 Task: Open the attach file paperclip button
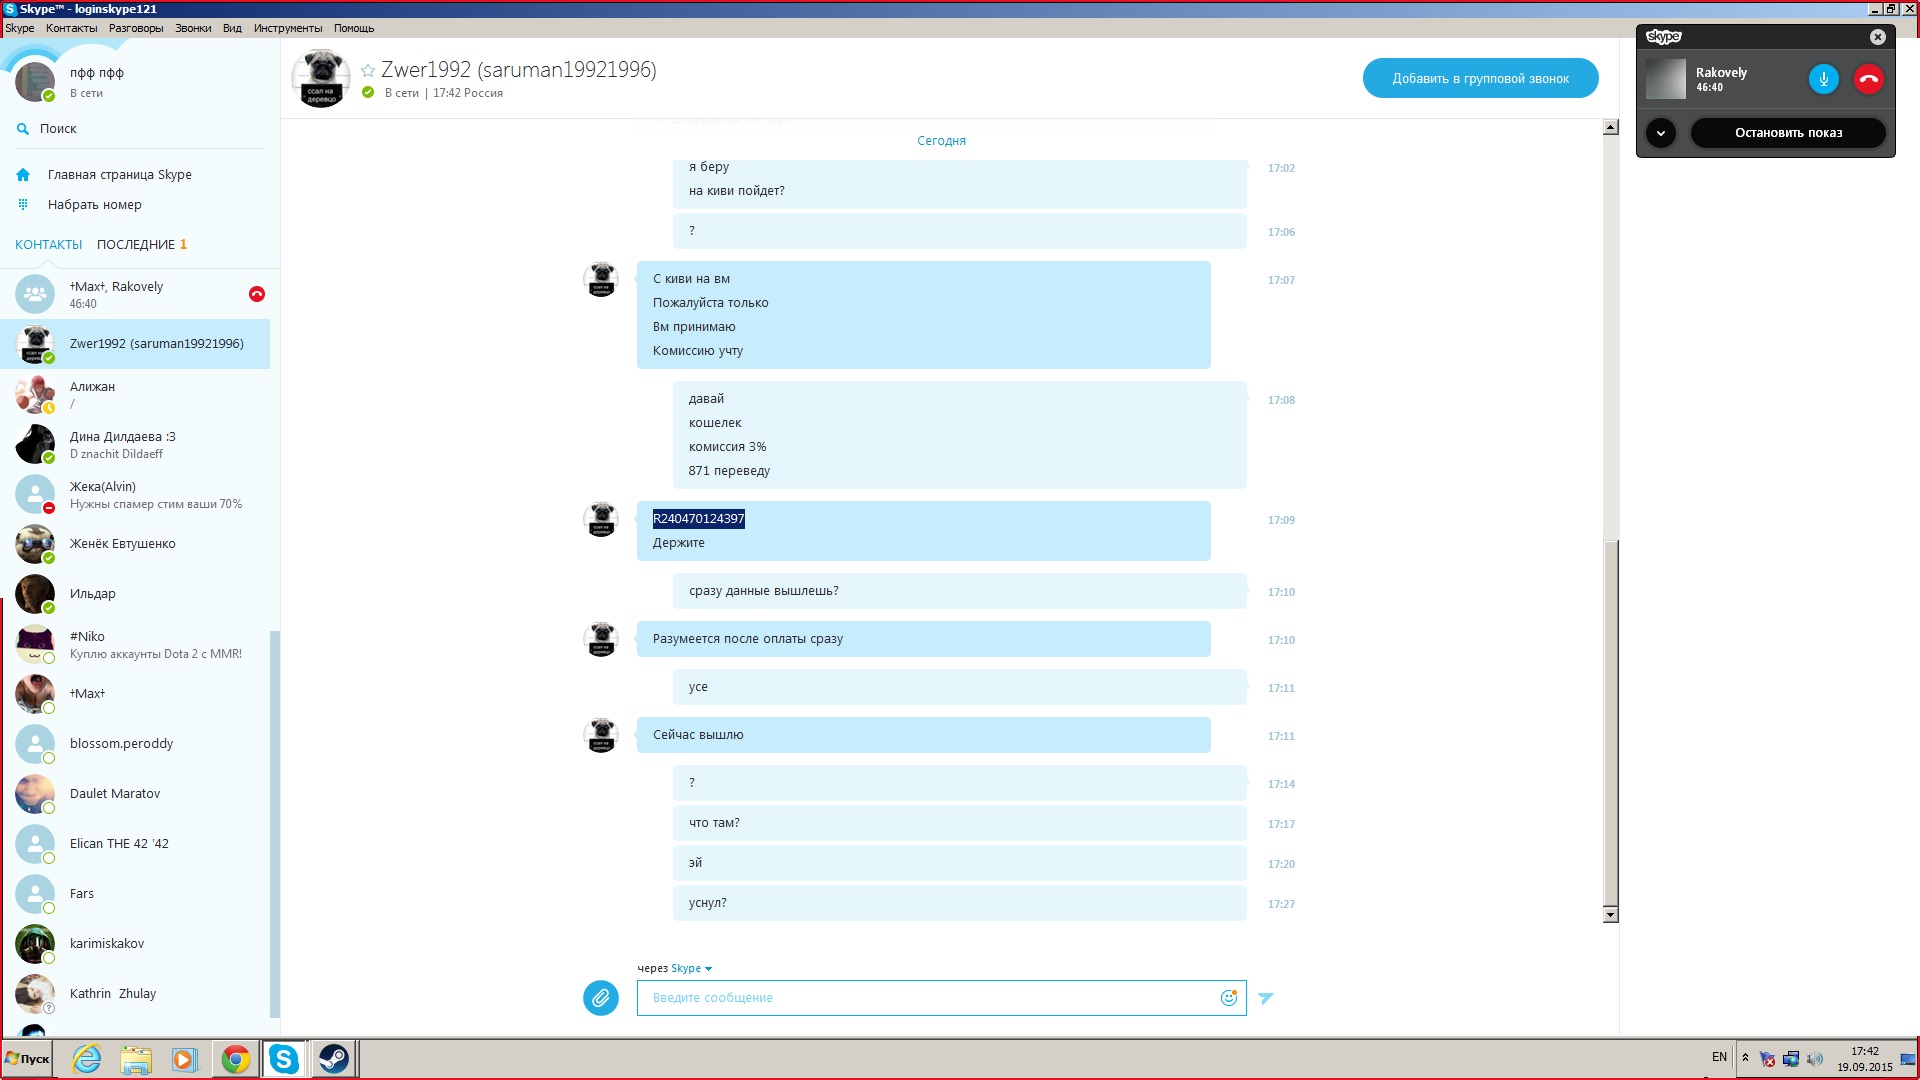[x=600, y=997]
